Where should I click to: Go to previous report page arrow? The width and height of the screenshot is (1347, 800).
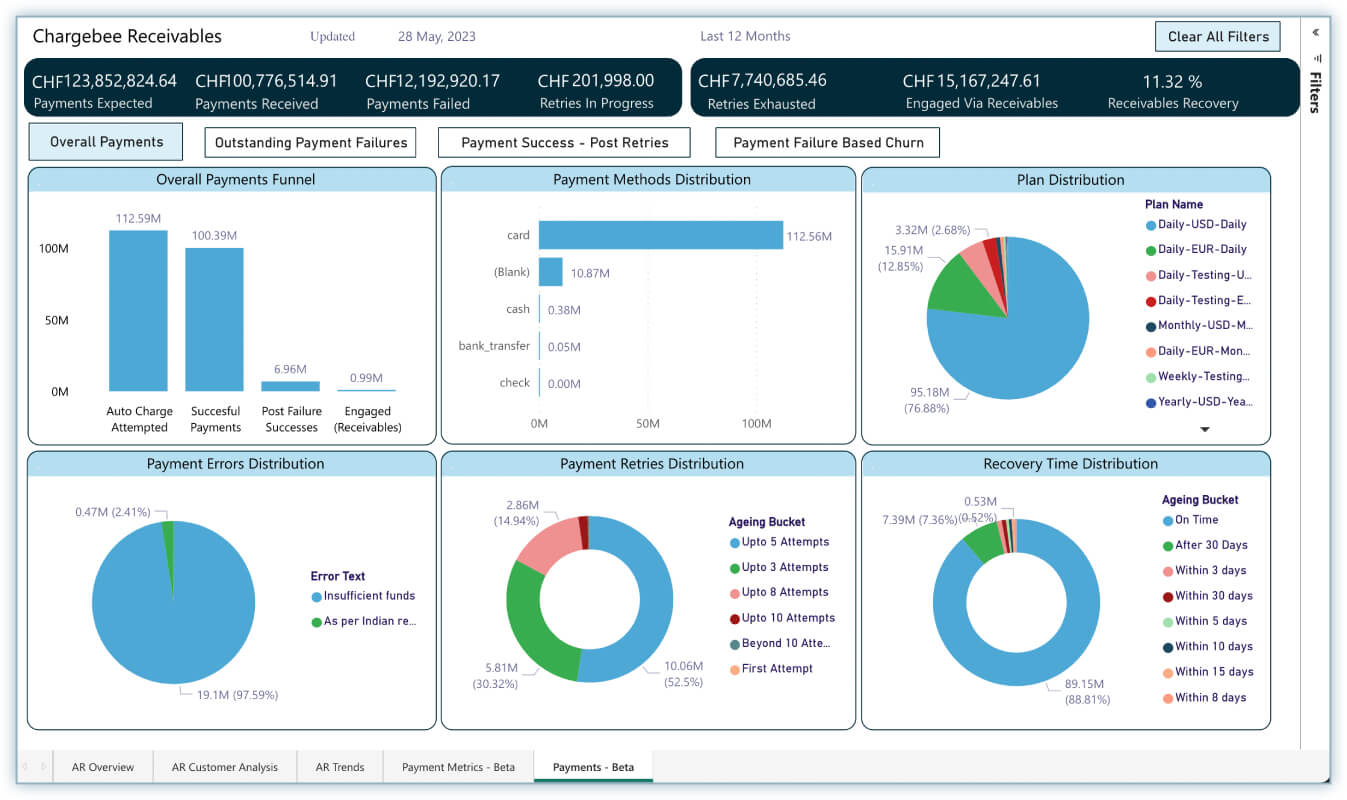pyautogui.click(x=26, y=767)
